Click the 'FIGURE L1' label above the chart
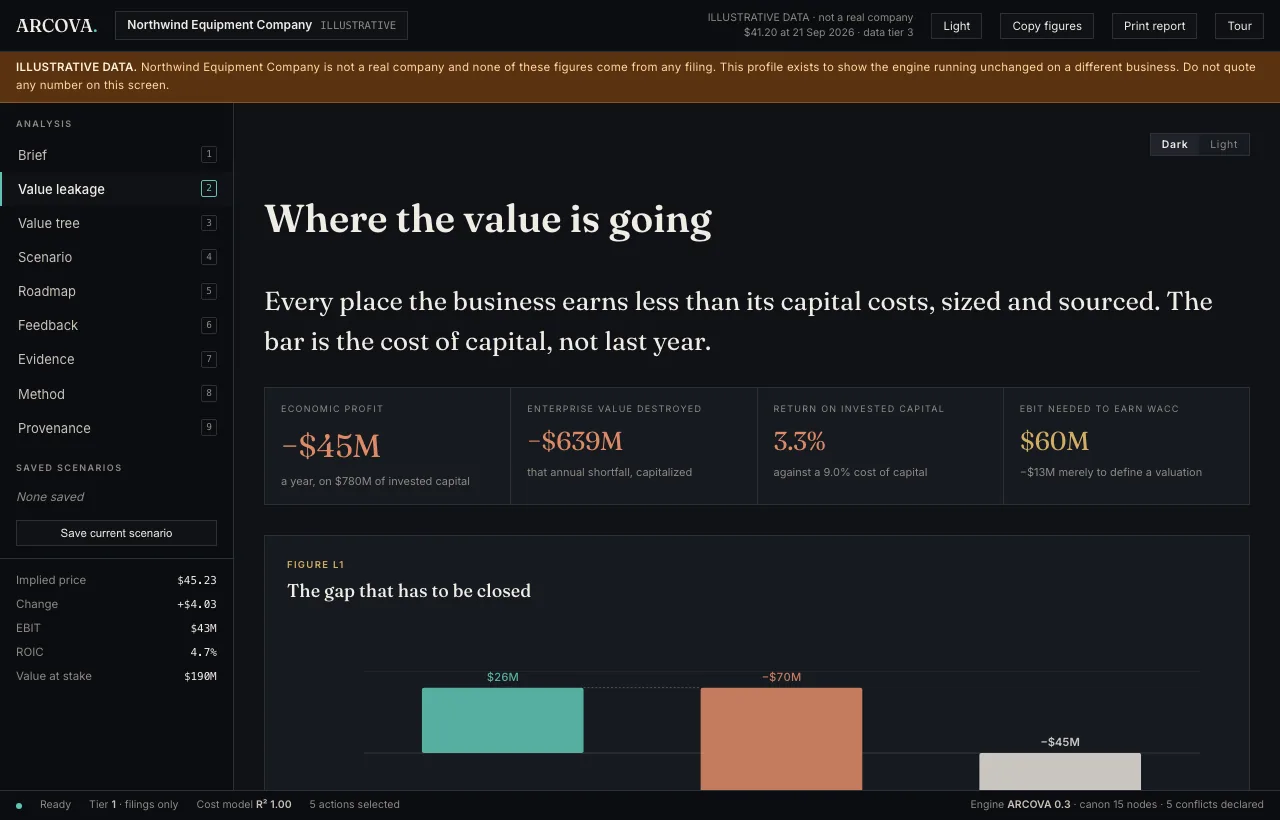 point(315,565)
